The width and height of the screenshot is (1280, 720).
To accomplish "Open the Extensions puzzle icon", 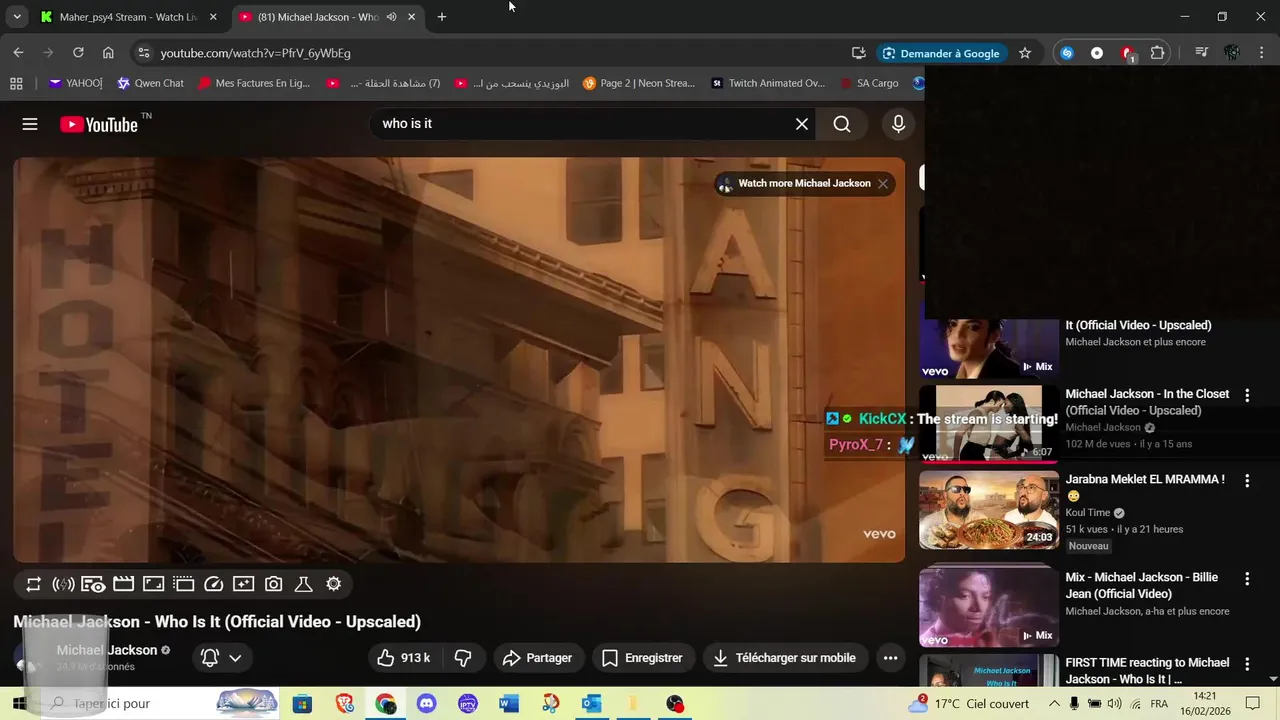I will (1157, 53).
